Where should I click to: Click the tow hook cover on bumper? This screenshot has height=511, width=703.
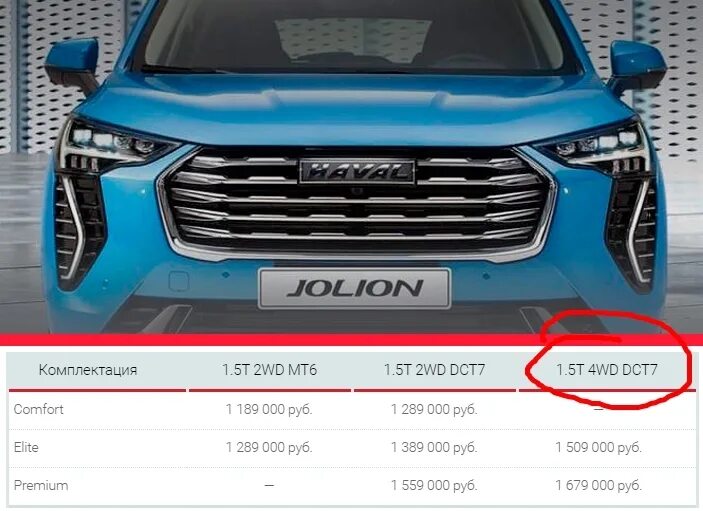coord(178,282)
